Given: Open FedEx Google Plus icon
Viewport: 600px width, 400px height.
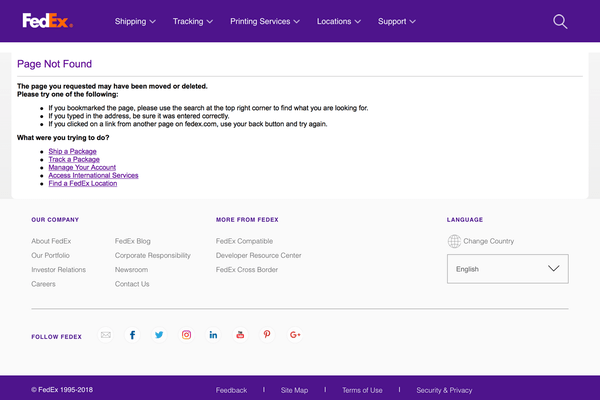Looking at the screenshot, I should pyautogui.click(x=295, y=335).
